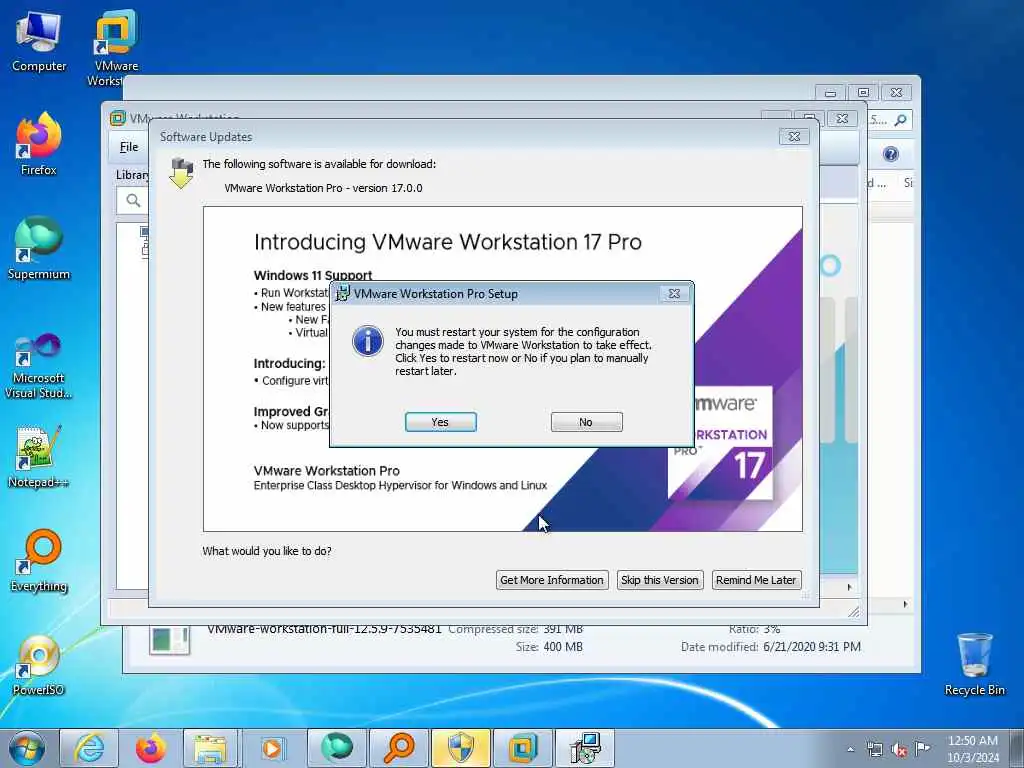Image resolution: width=1024 pixels, height=768 pixels.
Task: Close the Software Updates window
Action: pos(794,136)
